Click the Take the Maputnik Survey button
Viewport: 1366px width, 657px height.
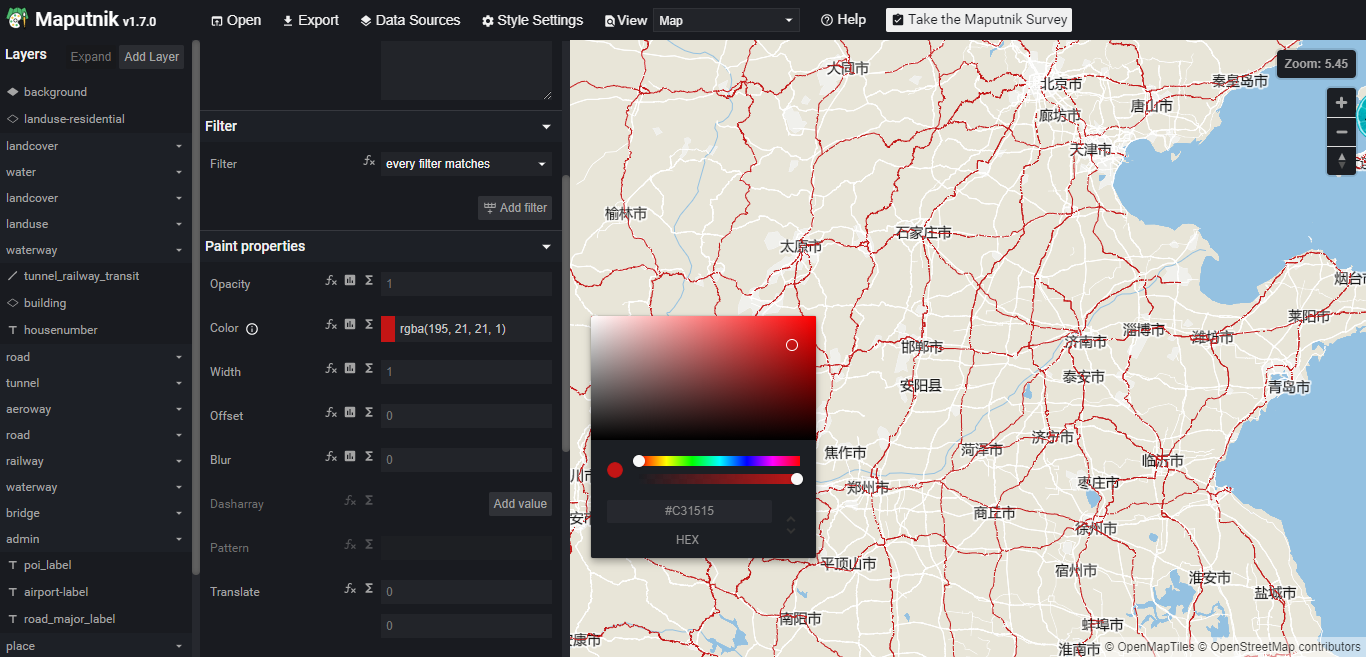point(978,19)
